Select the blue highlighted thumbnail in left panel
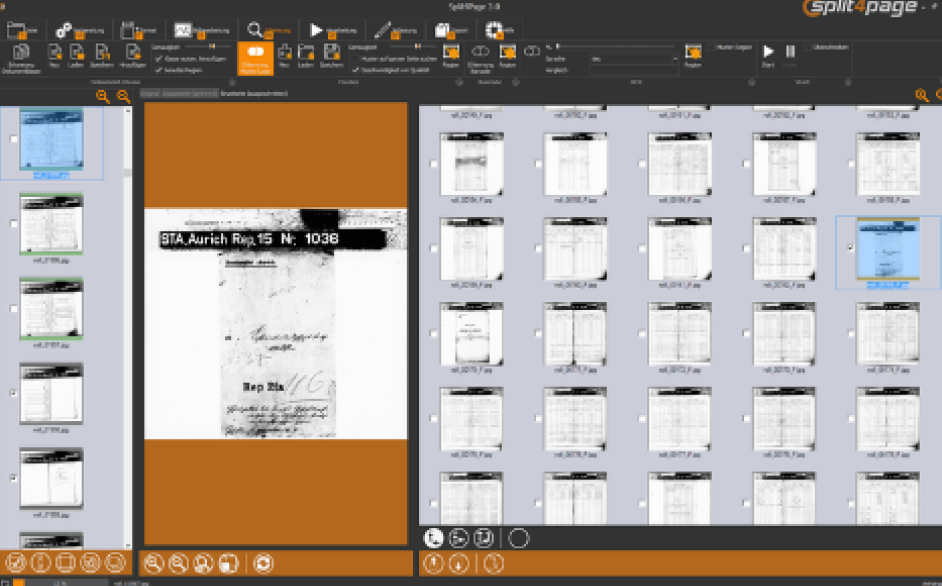 pyautogui.click(x=51, y=139)
